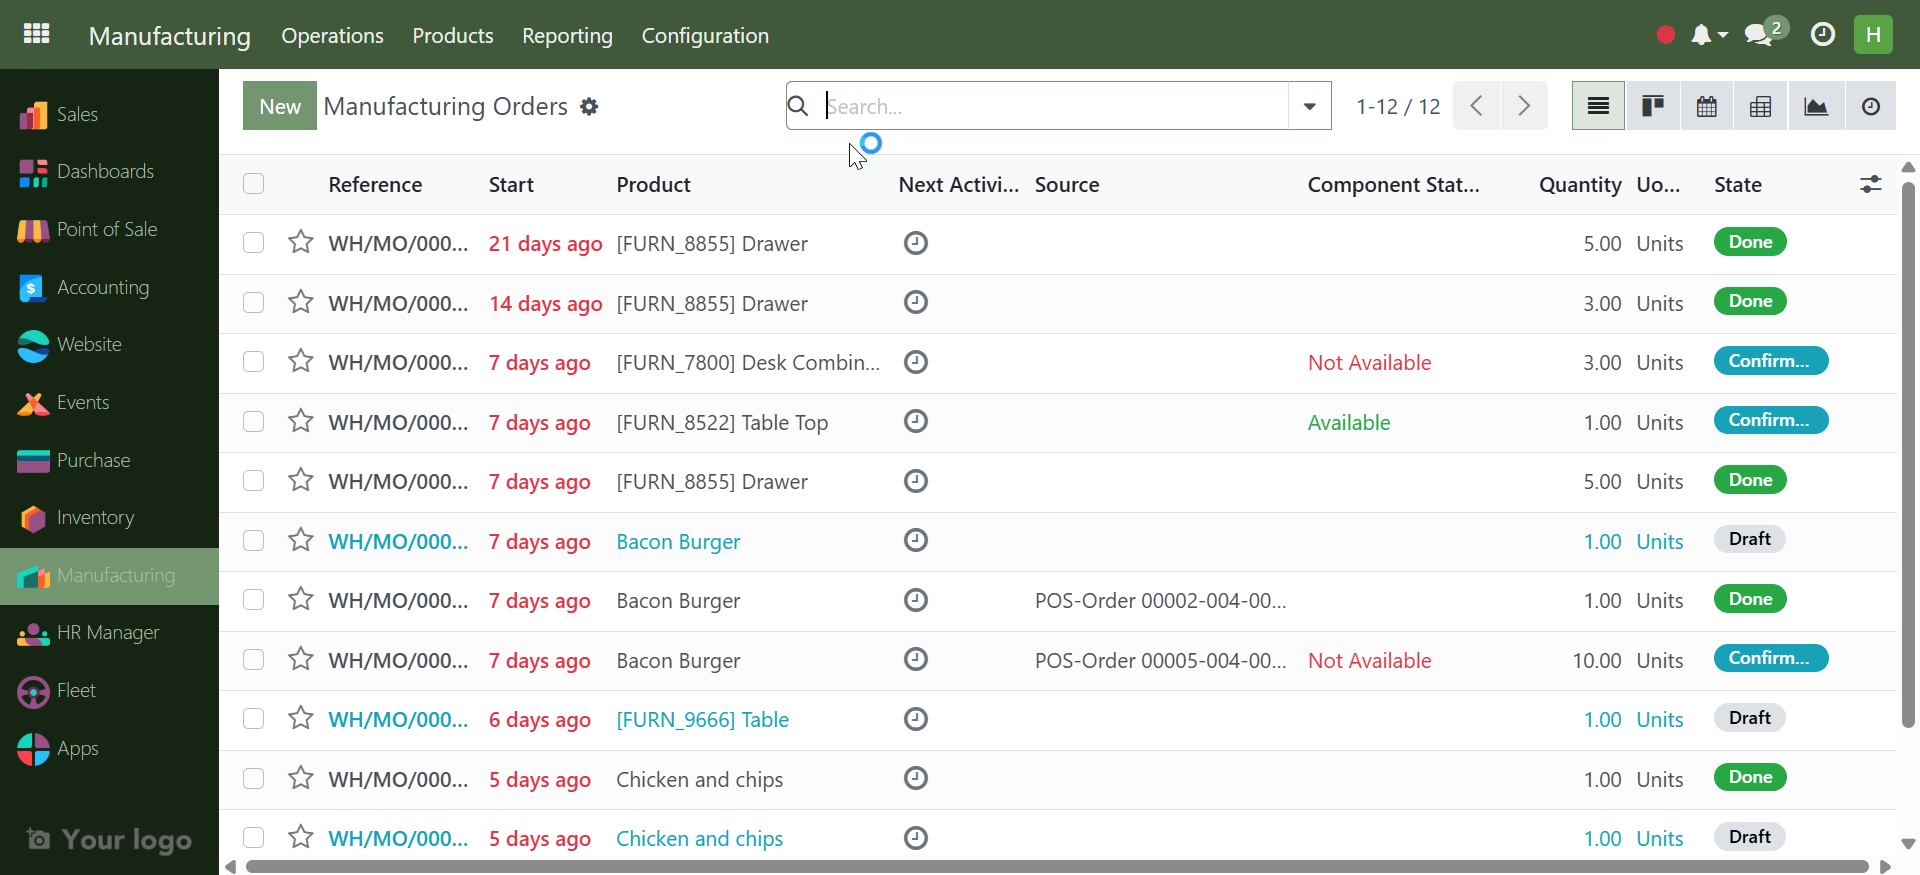Star the Table Top manufacturing order

(x=300, y=421)
